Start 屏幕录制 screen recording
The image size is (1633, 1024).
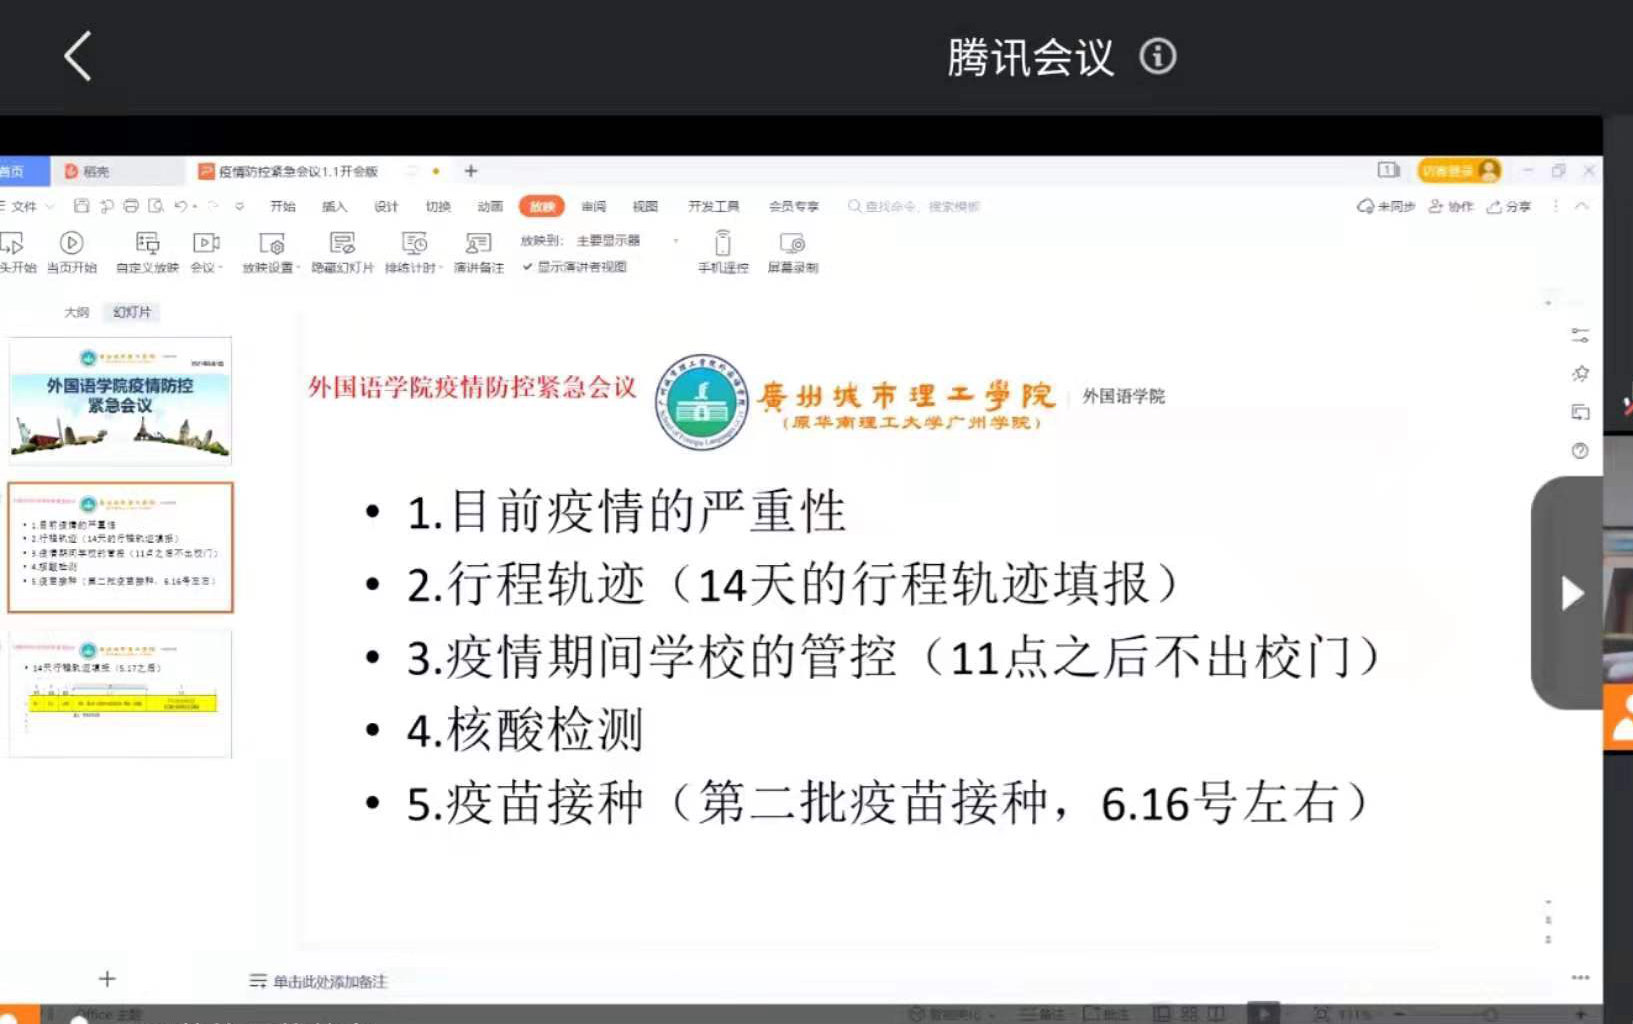coord(792,243)
